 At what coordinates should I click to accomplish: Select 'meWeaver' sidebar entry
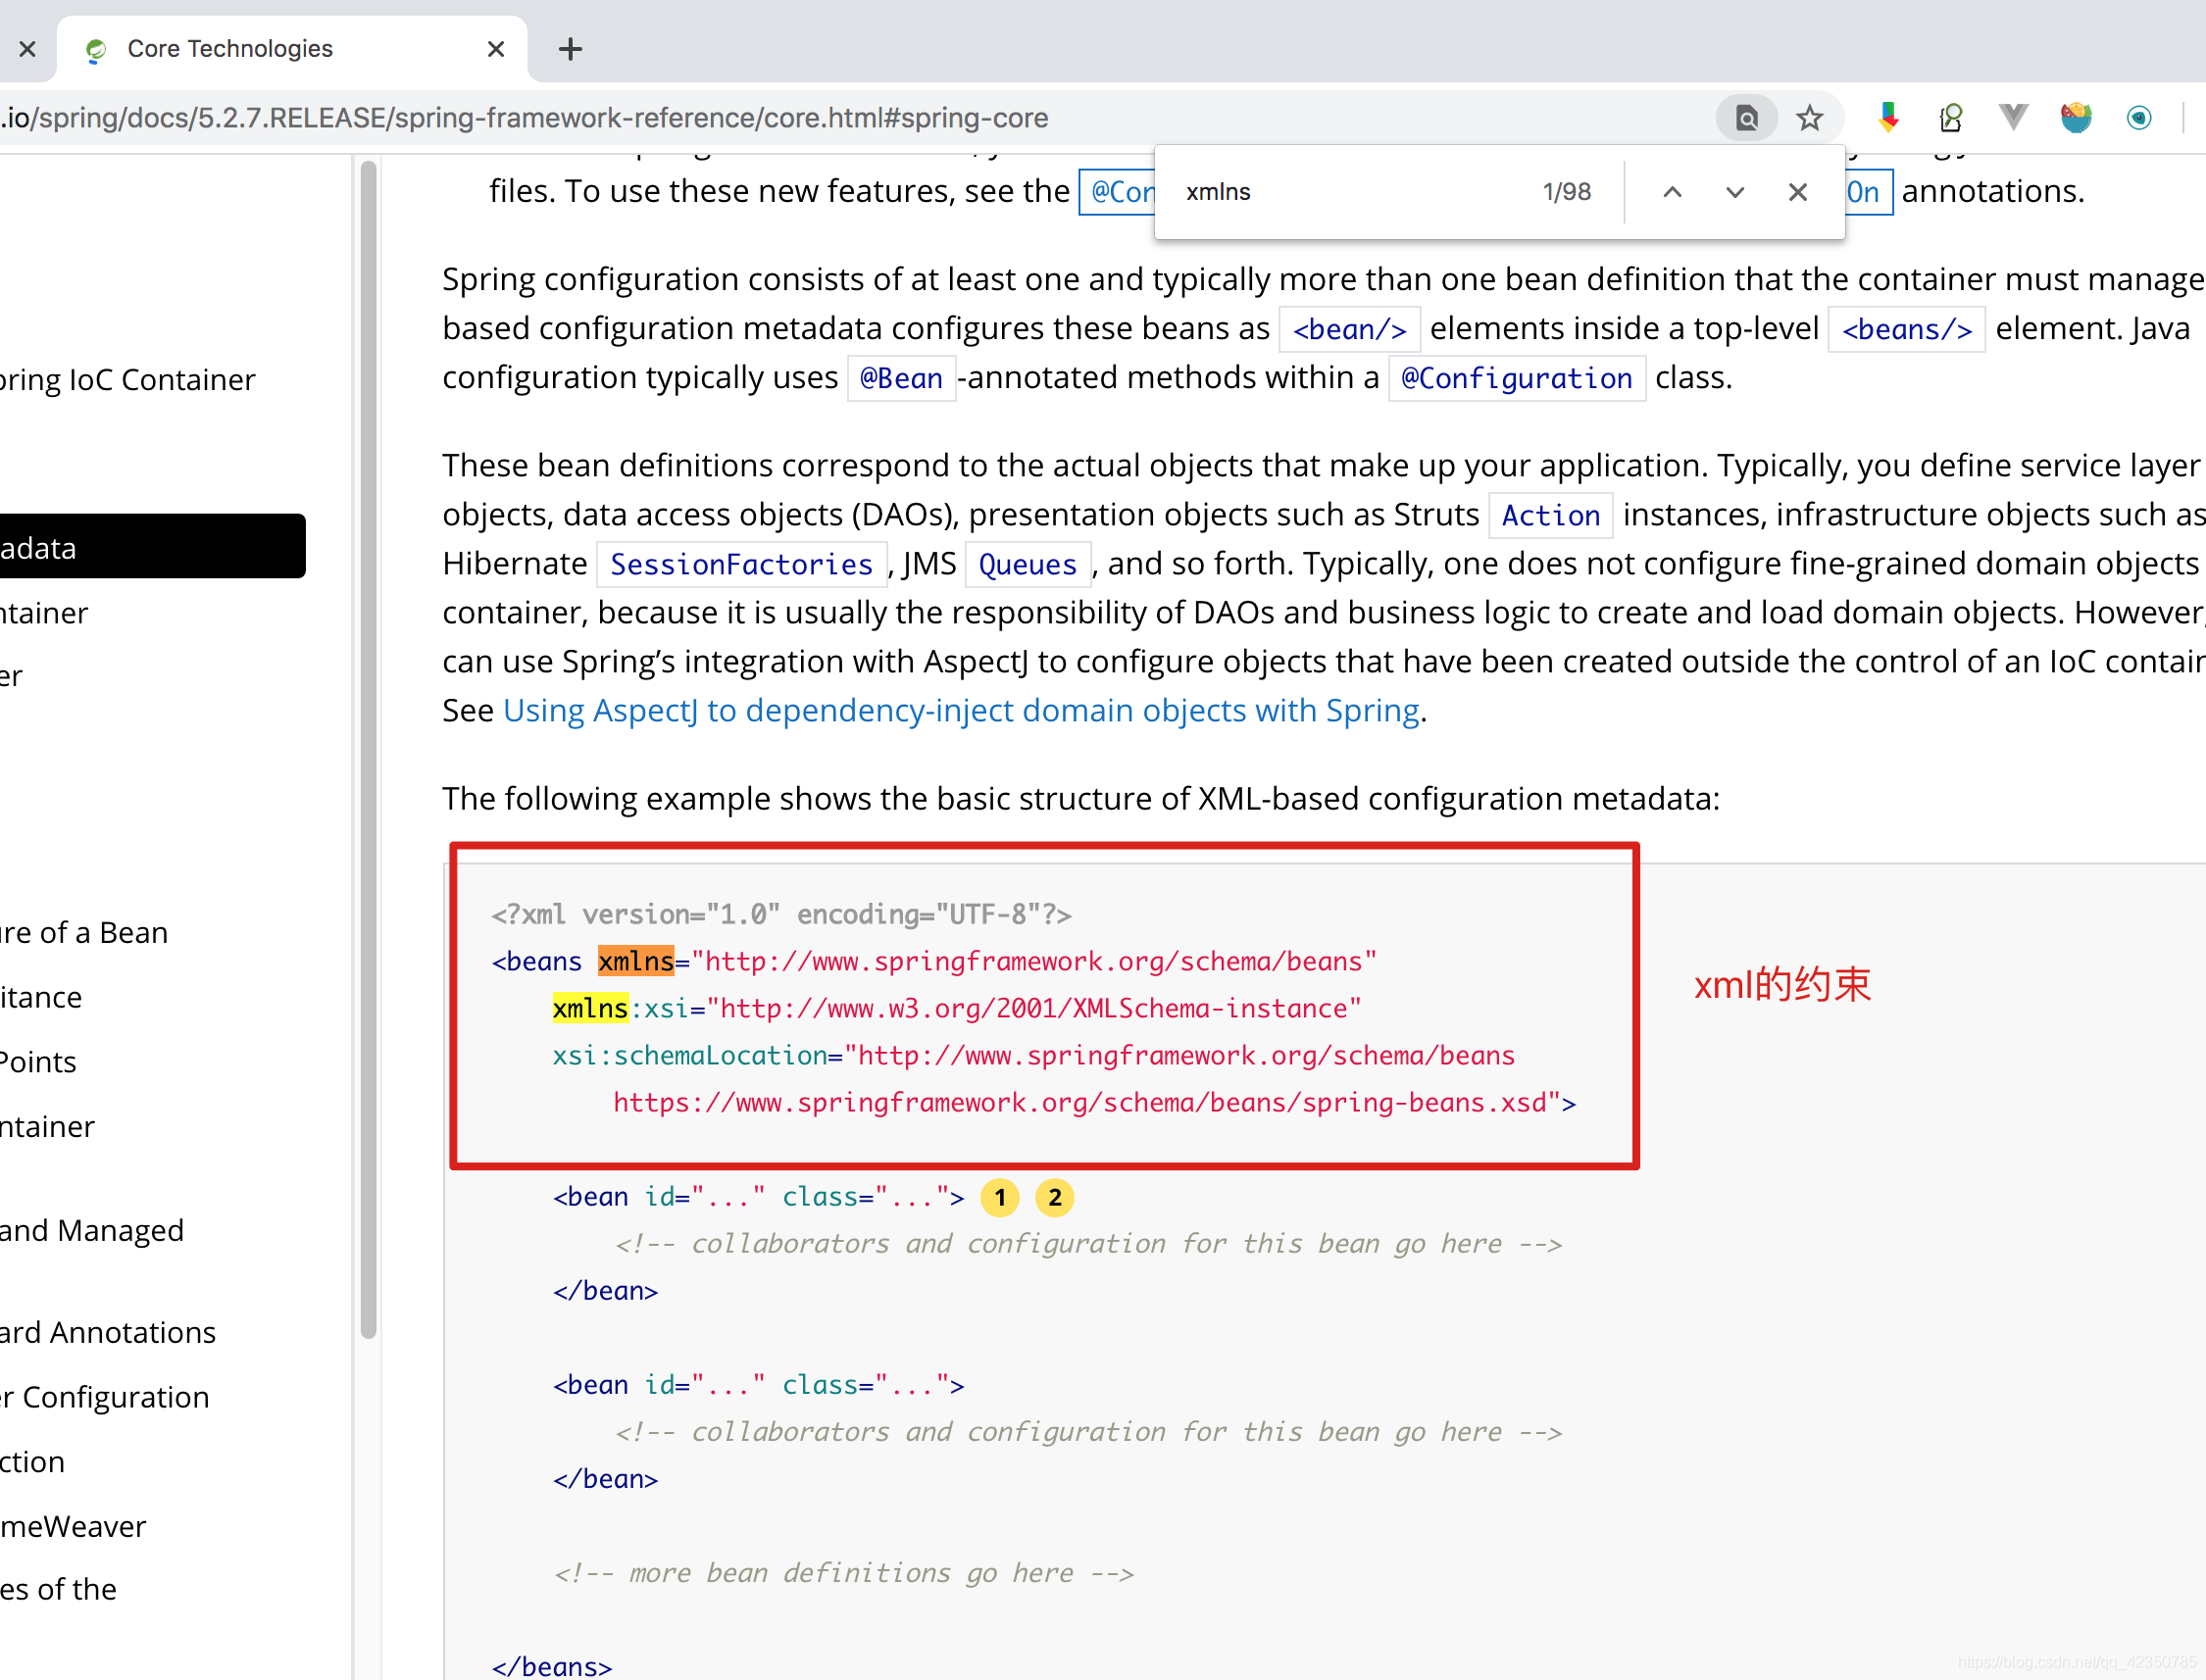(73, 1527)
